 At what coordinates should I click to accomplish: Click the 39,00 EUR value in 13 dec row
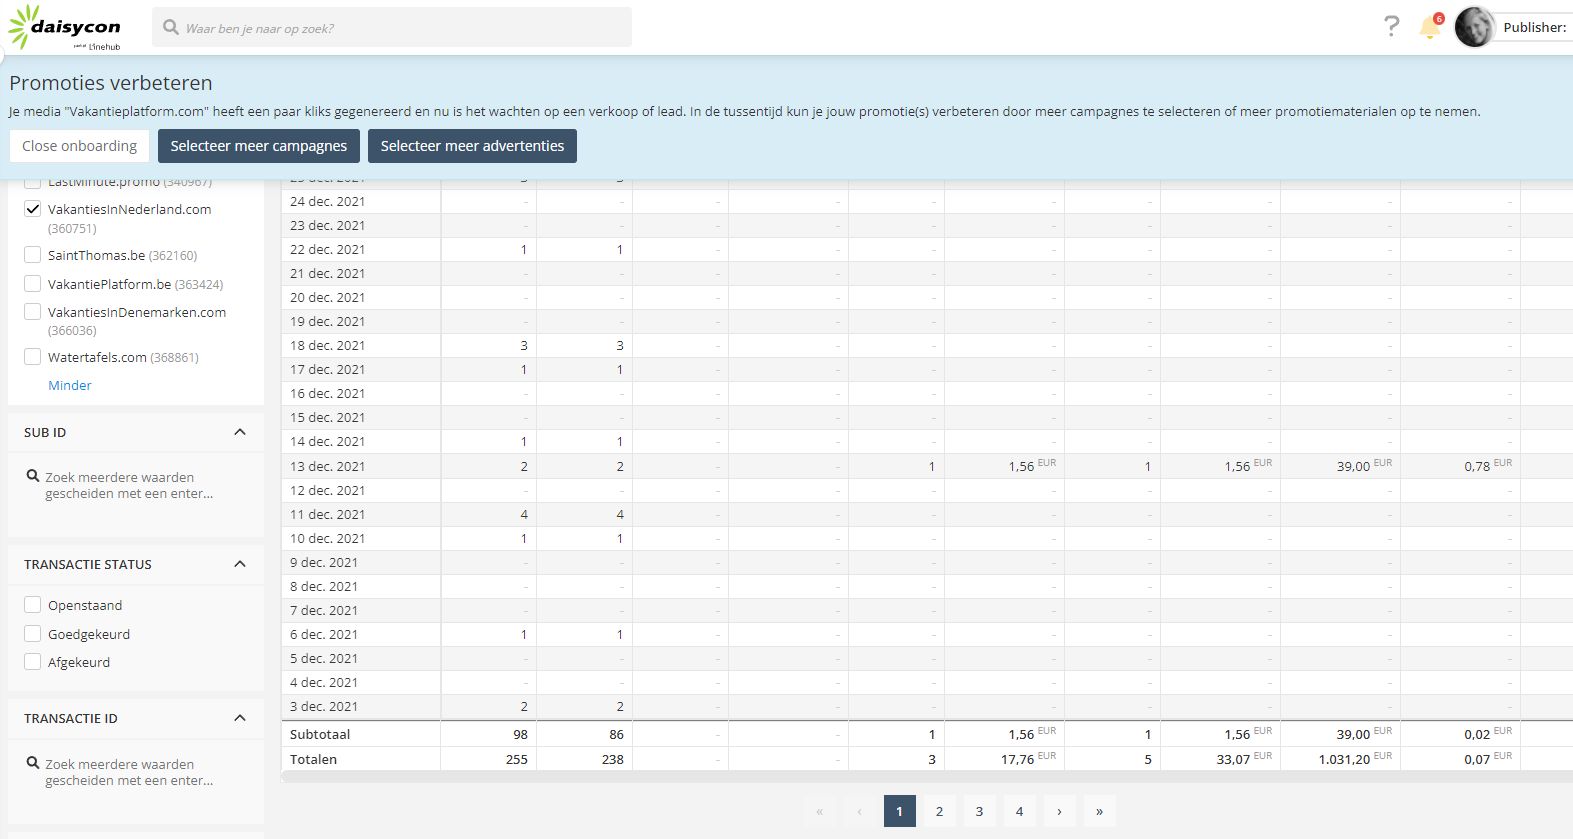[x=1364, y=465]
